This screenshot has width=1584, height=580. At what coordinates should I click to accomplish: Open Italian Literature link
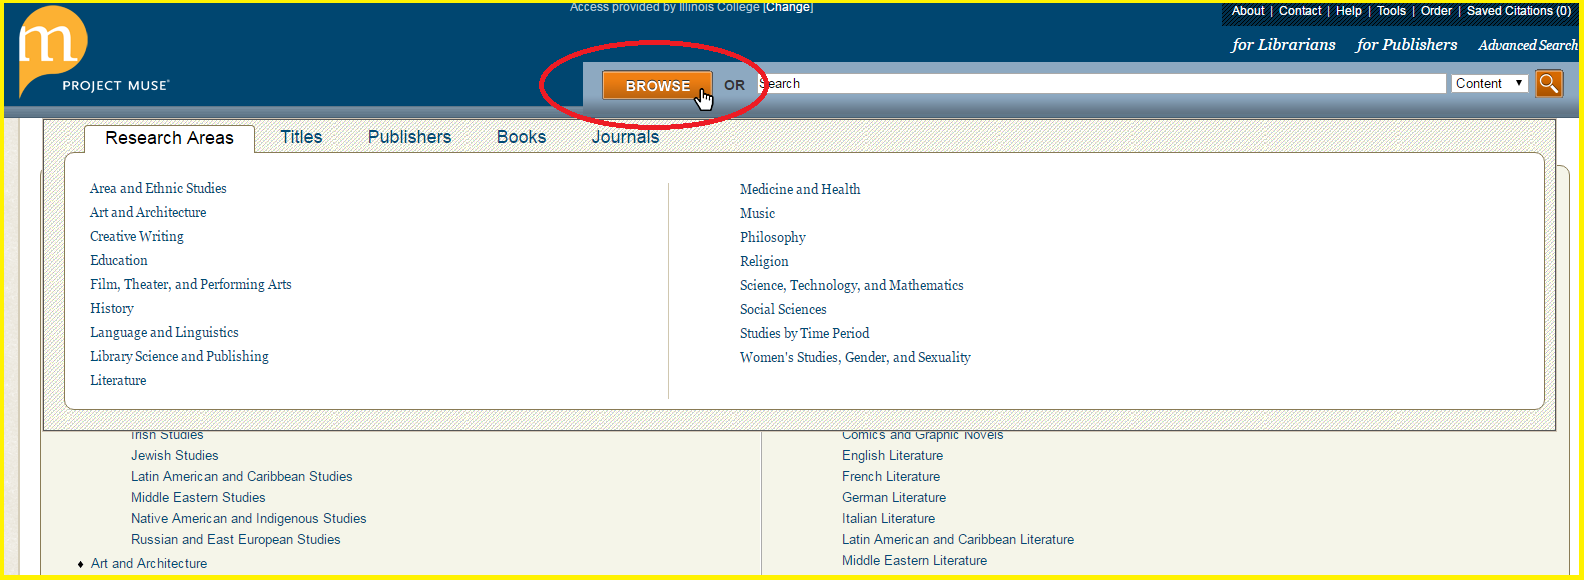point(888,518)
